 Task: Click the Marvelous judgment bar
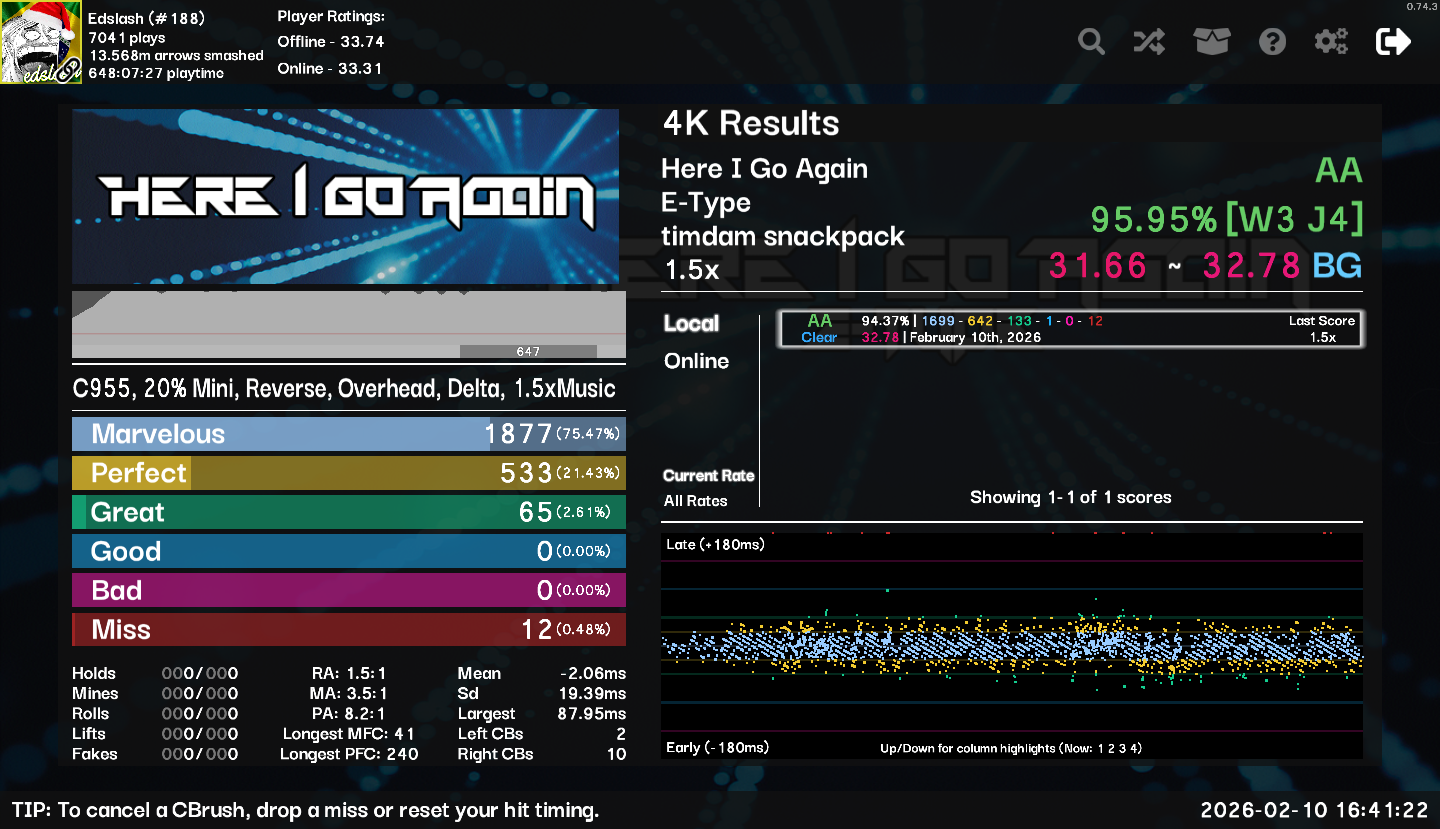[x=348, y=434]
